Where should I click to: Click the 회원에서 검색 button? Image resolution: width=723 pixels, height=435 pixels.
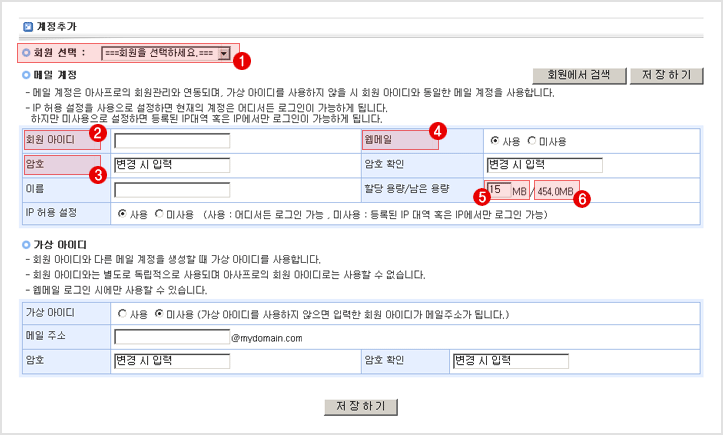click(579, 76)
